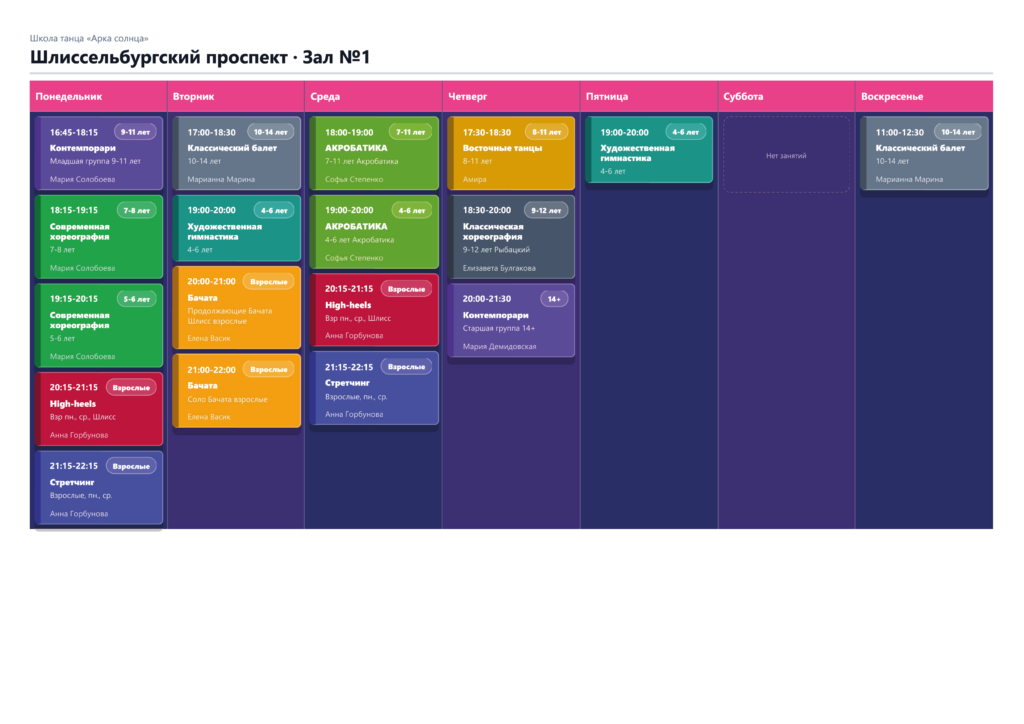The width and height of the screenshot is (1024, 724).
Task: Click the Воскресенье column header
Action: 924,97
